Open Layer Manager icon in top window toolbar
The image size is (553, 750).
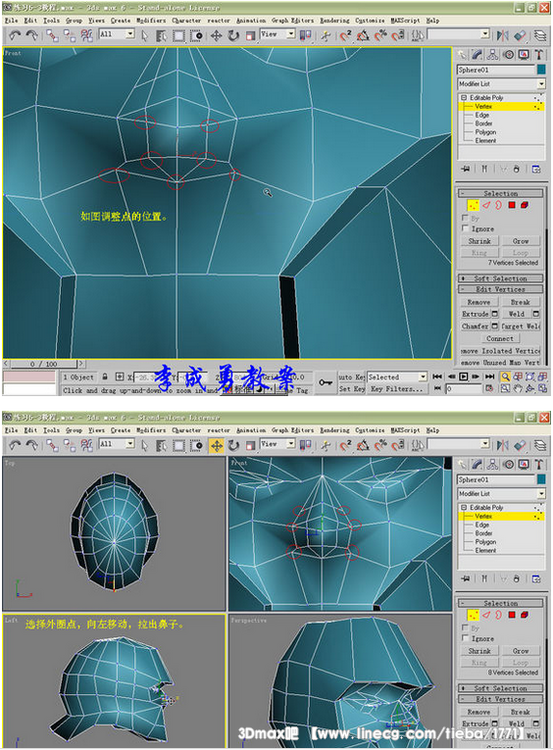click(x=540, y=35)
